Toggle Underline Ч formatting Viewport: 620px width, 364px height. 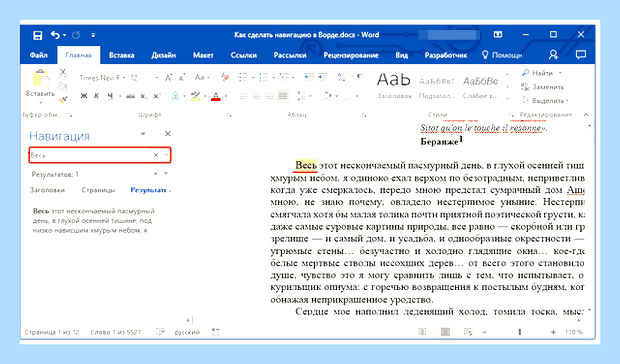(110, 96)
